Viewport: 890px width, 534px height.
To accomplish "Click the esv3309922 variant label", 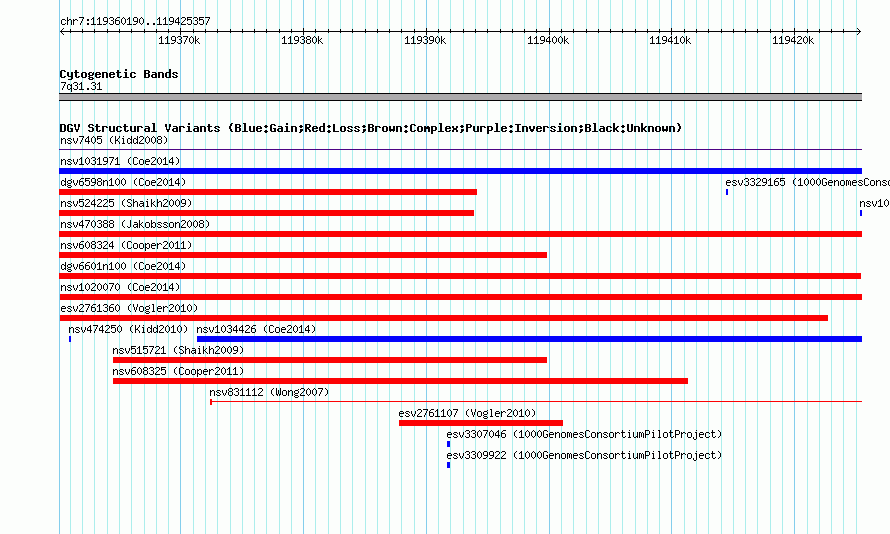I will (x=584, y=455).
